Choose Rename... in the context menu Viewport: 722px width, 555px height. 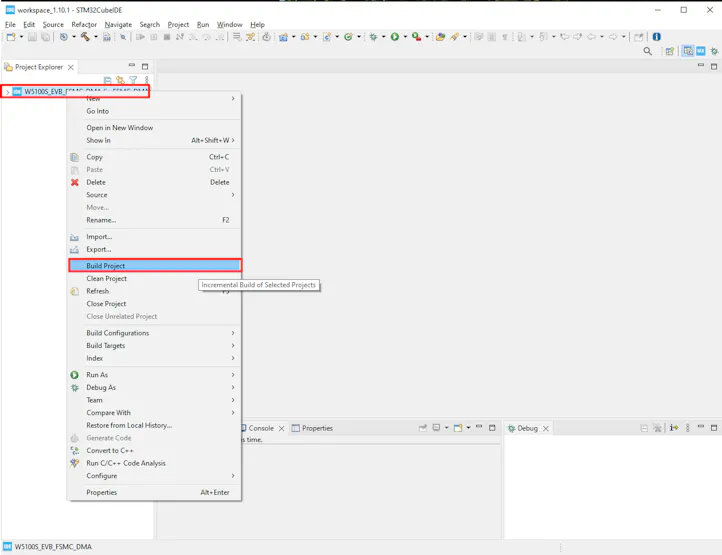(x=155, y=220)
